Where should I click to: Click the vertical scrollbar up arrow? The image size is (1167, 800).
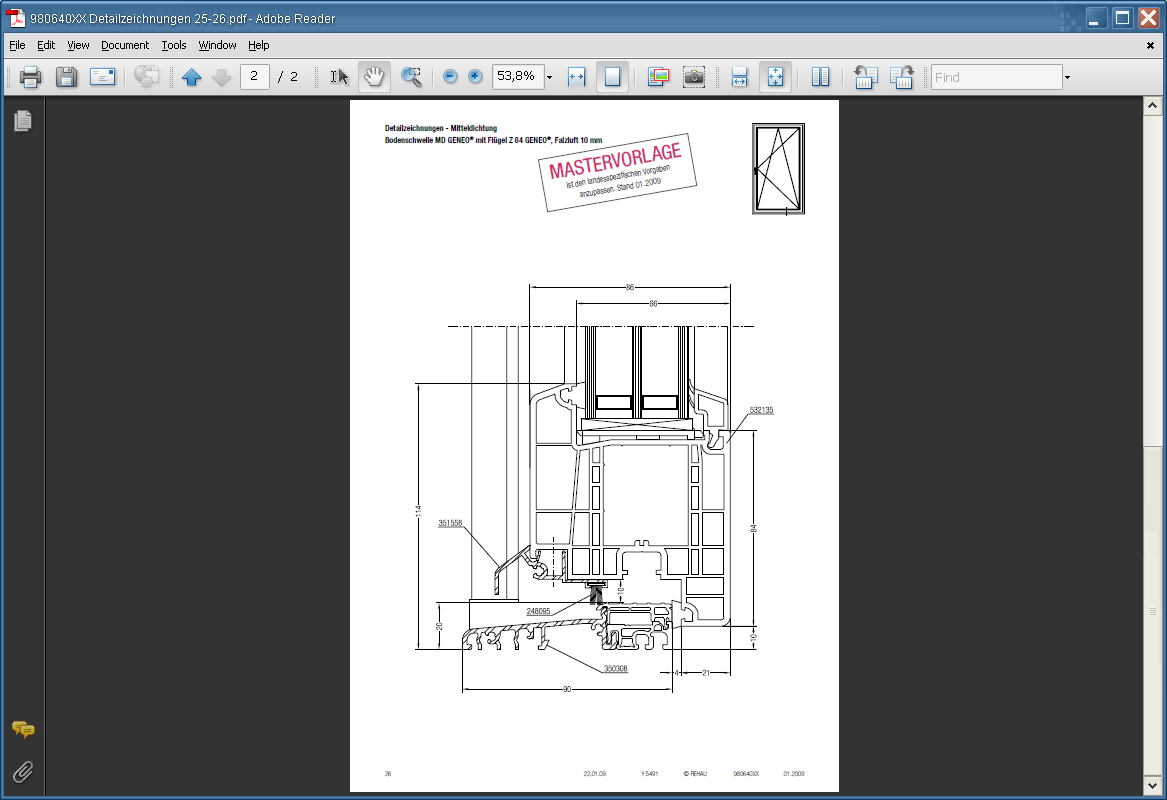click(1152, 105)
